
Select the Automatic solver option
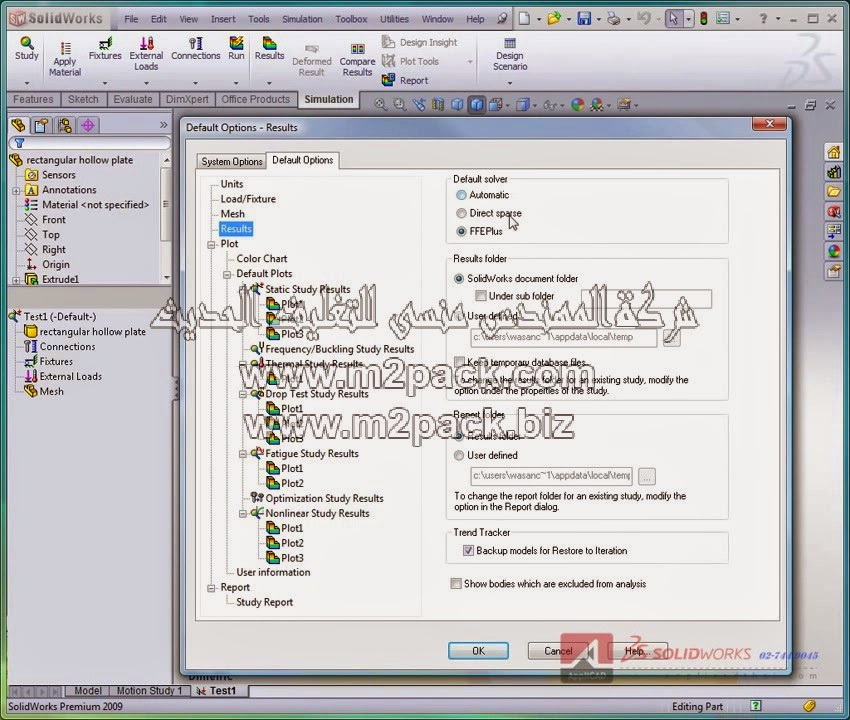[461, 195]
